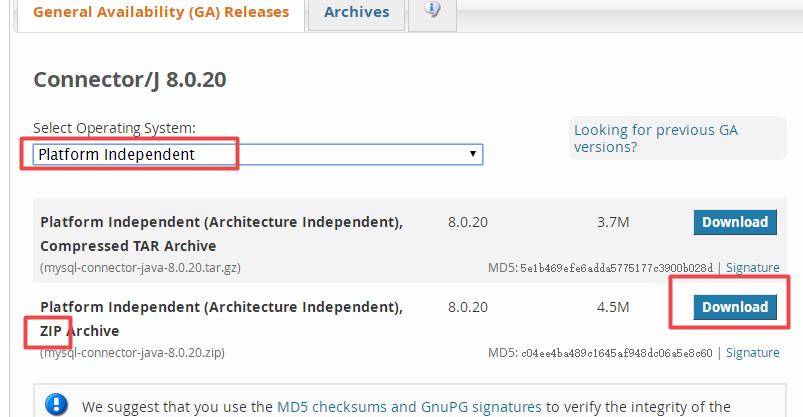Click the Compressed TAR Archive title text
This screenshot has height=417, width=803.
pyautogui.click(x=128, y=245)
